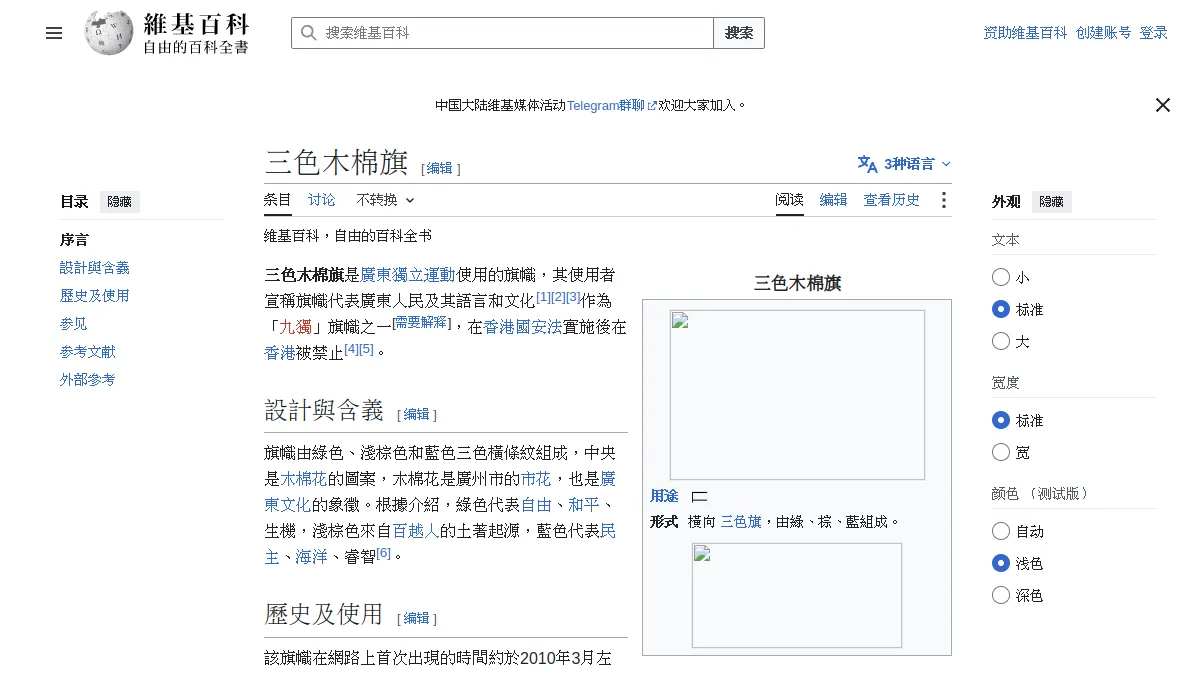Open citation reference [1]
Image resolution: width=1200 pixels, height=675 pixels.
coord(543,296)
